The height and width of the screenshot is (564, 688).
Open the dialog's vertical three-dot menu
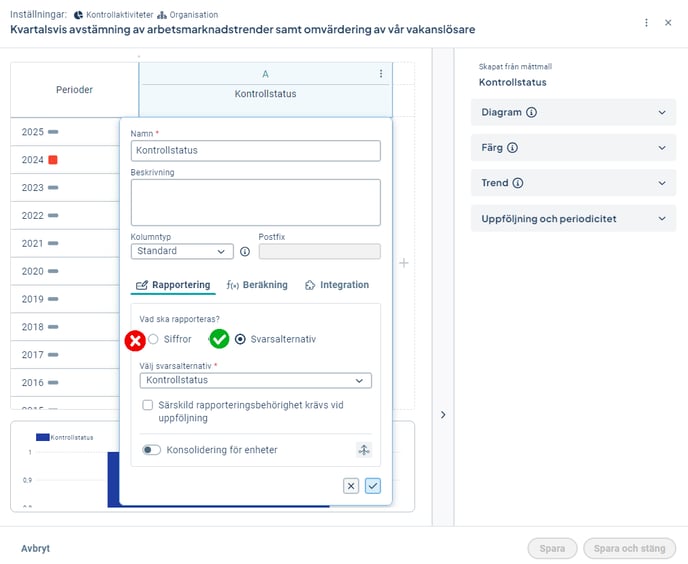tap(646, 22)
